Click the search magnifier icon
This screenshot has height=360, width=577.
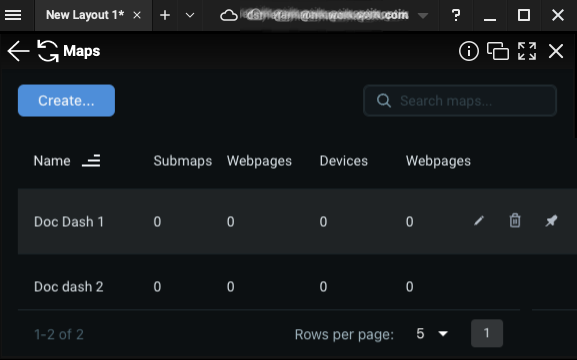(x=383, y=100)
